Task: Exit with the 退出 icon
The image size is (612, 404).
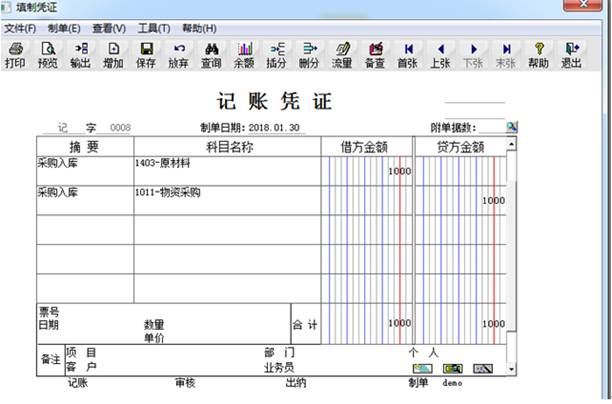Action: pos(571,55)
